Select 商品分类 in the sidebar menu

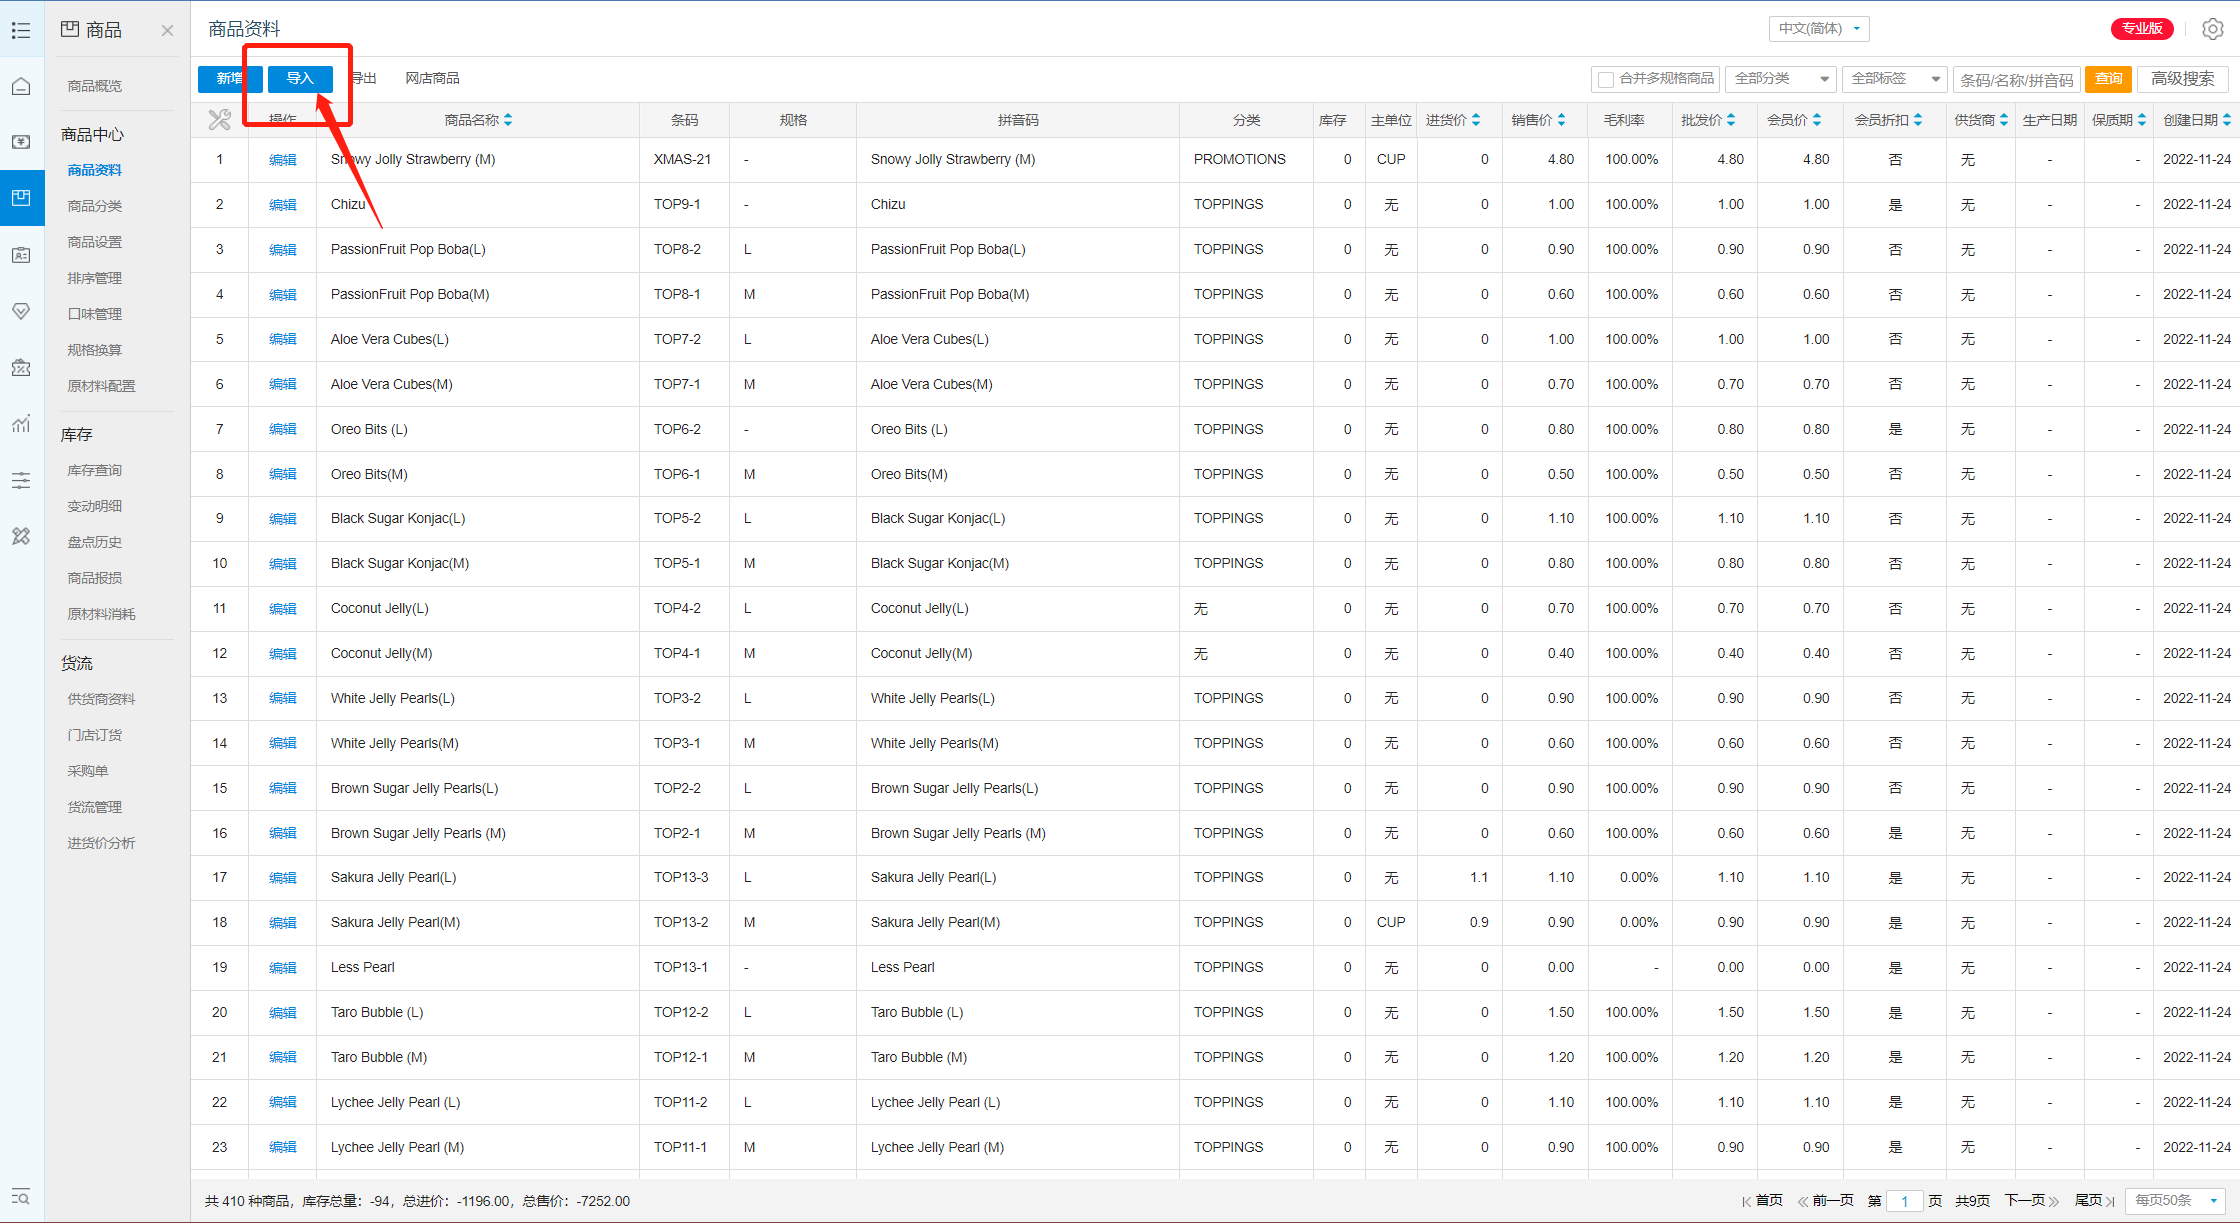(95, 206)
